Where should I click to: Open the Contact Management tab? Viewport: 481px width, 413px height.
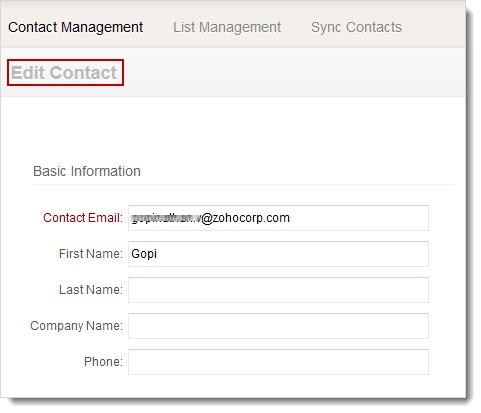[x=76, y=27]
